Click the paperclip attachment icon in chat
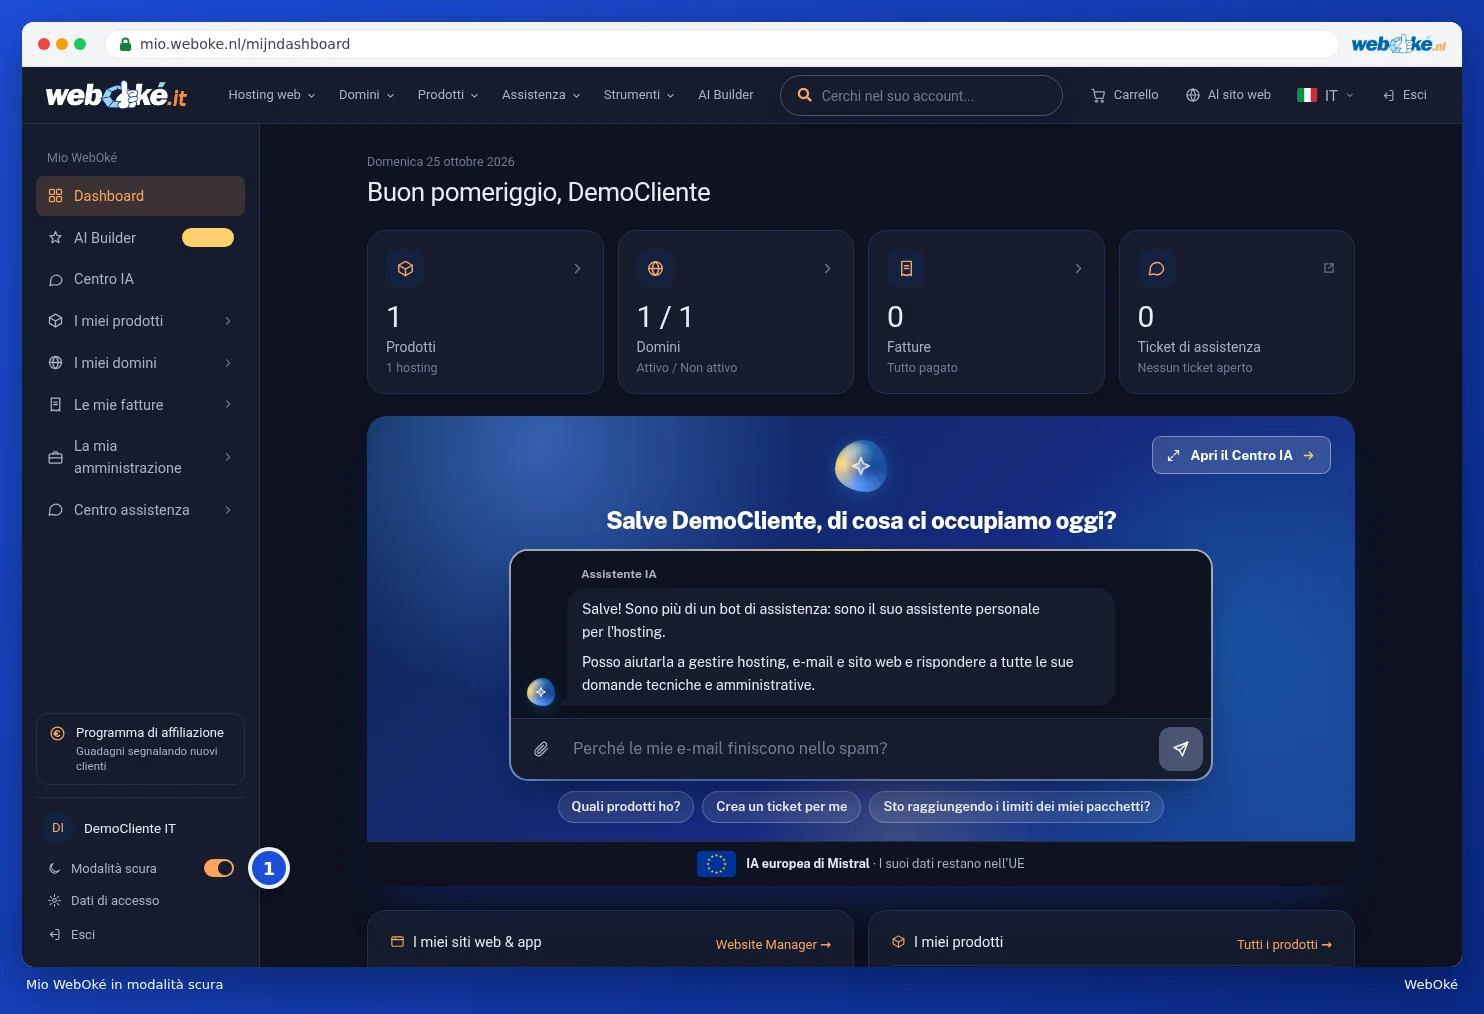The image size is (1484, 1014). [541, 749]
